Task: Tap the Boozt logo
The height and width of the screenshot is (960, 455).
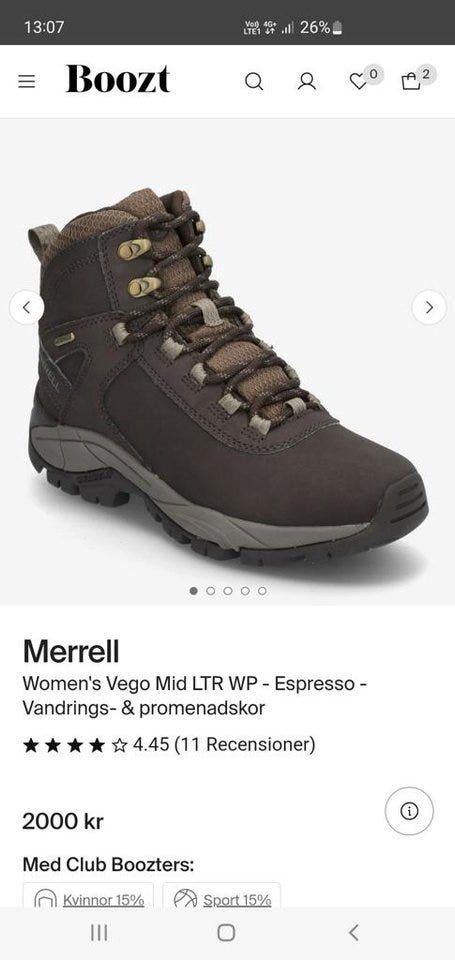Action: 118,80
